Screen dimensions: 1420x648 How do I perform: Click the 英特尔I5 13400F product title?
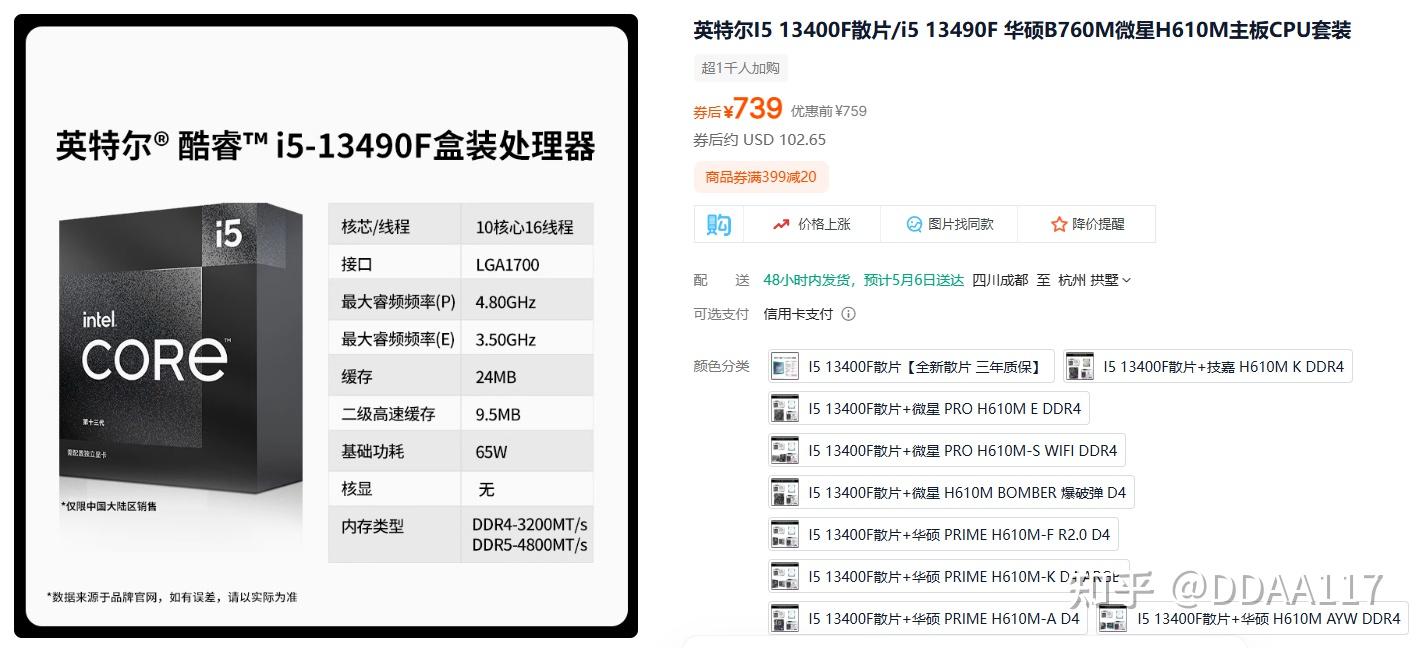click(x=1022, y=30)
